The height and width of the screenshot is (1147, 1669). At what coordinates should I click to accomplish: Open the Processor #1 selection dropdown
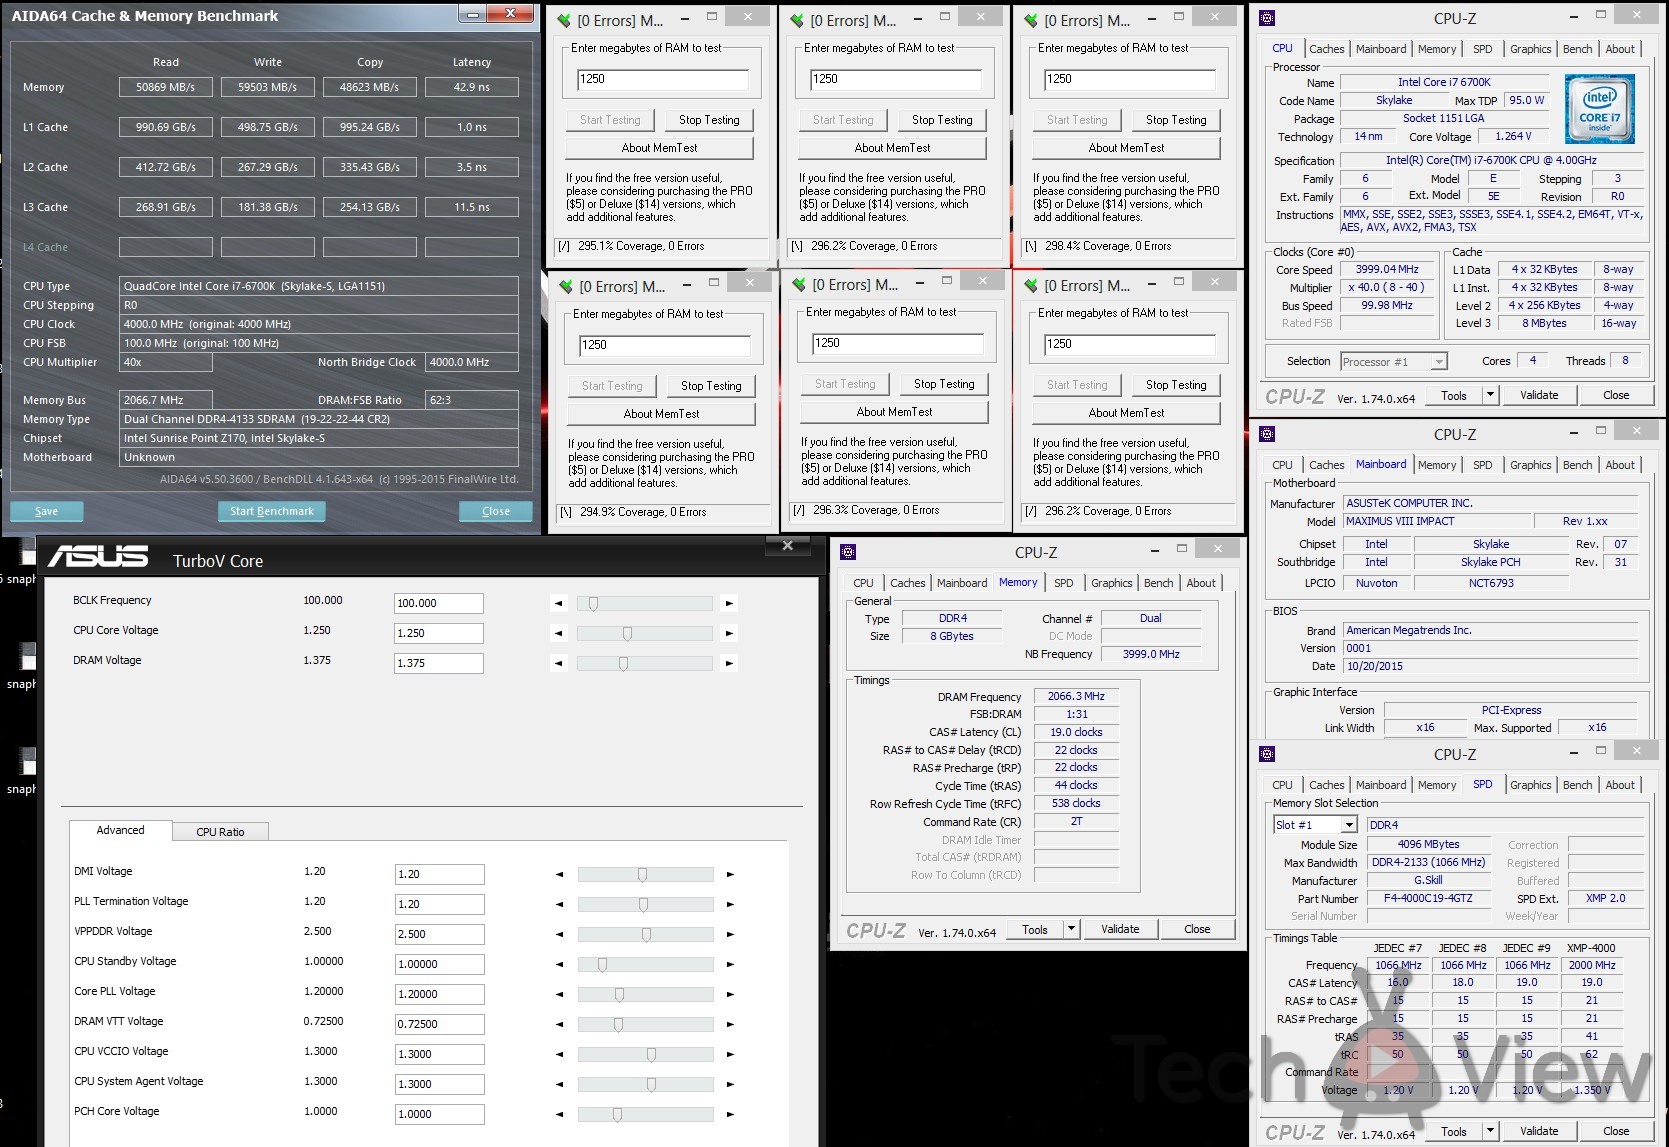click(x=1439, y=362)
